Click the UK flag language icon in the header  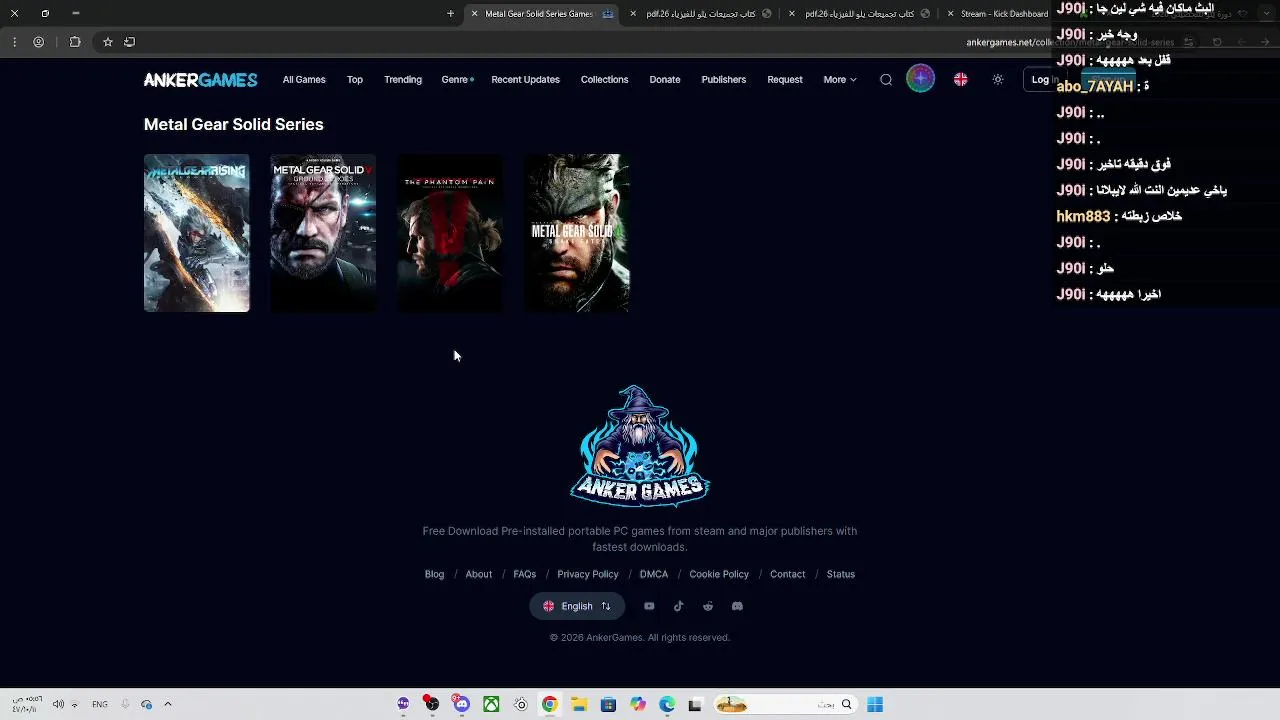pos(961,80)
